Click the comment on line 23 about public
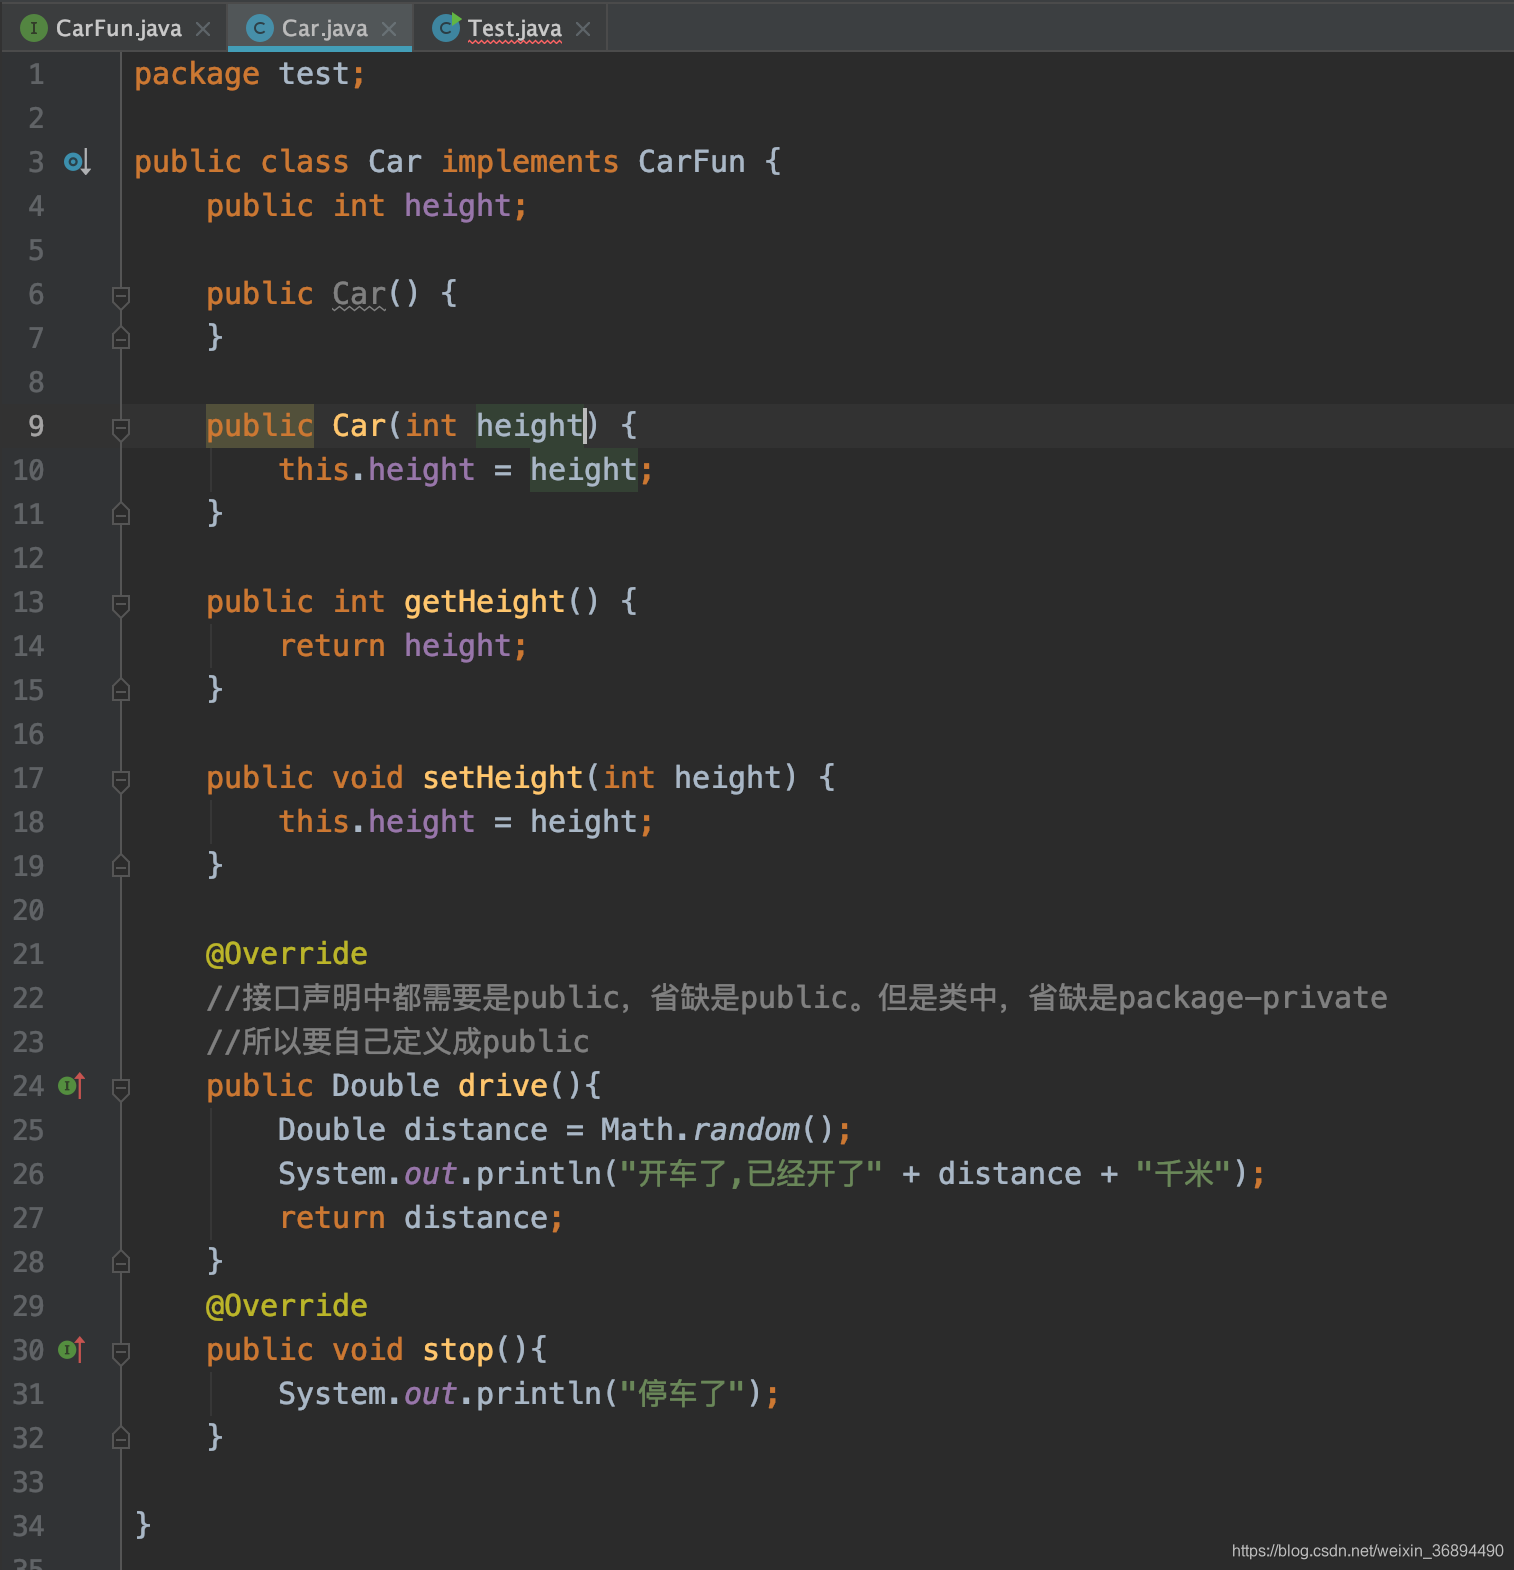 click(x=398, y=1042)
